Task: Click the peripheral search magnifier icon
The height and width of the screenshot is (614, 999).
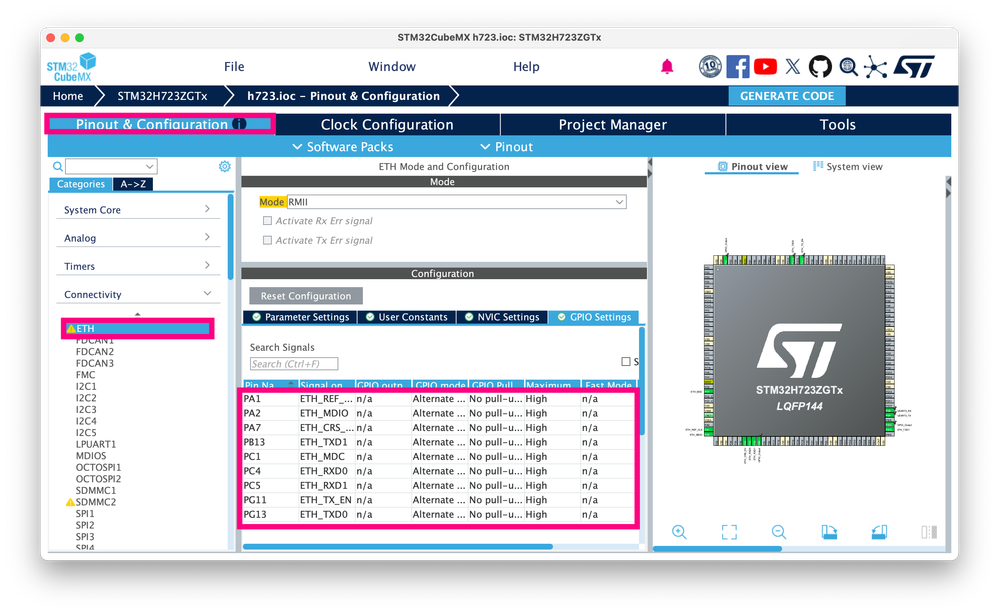Action: [58, 167]
